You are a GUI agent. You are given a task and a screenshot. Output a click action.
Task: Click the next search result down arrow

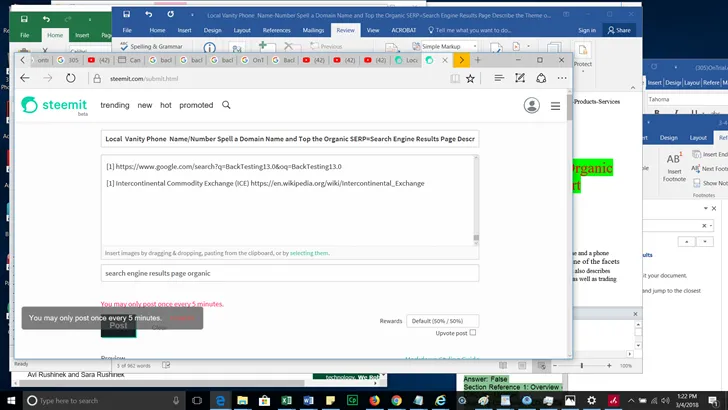(705, 241)
